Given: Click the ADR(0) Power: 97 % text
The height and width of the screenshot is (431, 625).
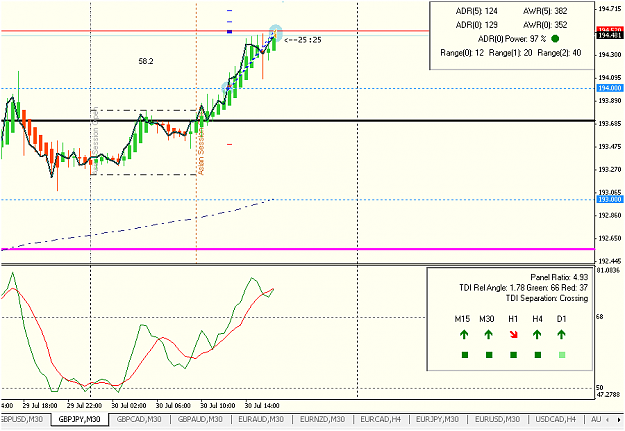Looking at the screenshot, I should pos(512,39).
